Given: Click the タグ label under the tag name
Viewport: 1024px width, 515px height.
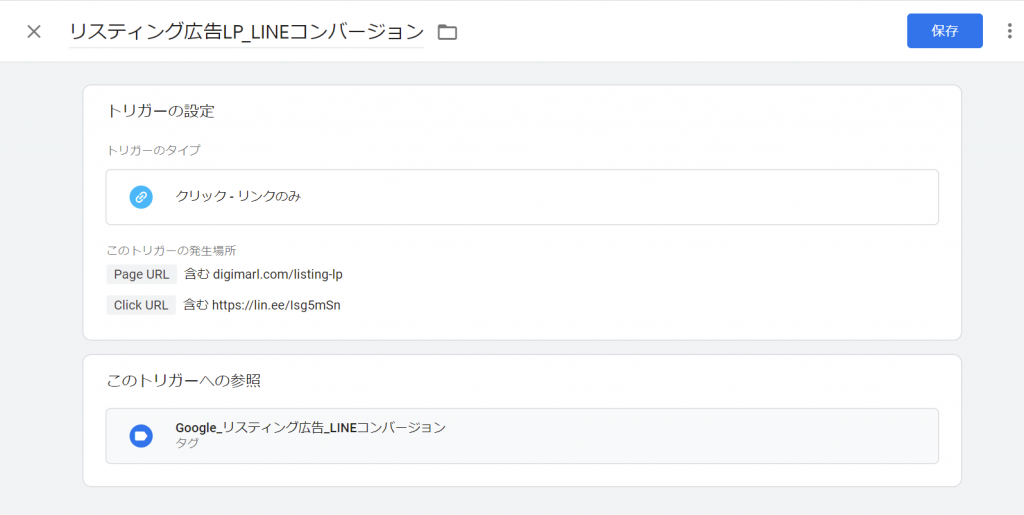Looking at the screenshot, I should pos(187,443).
